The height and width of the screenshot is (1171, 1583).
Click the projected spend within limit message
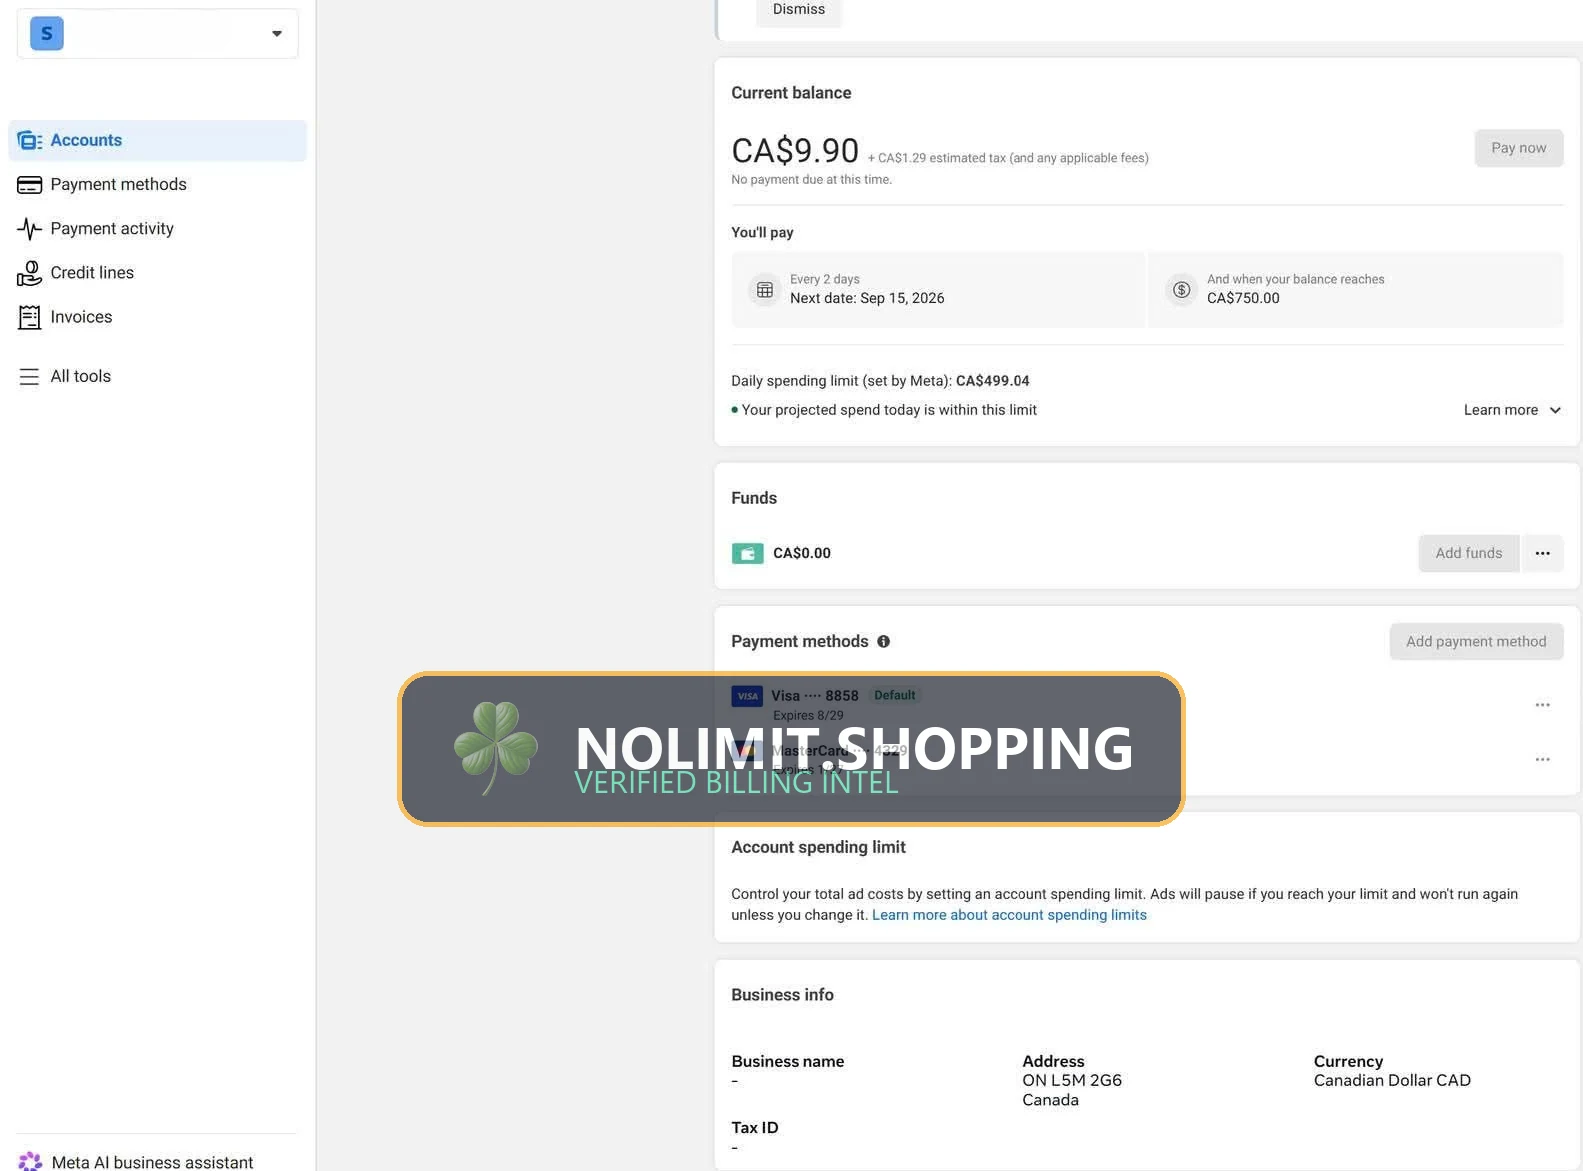tap(889, 410)
